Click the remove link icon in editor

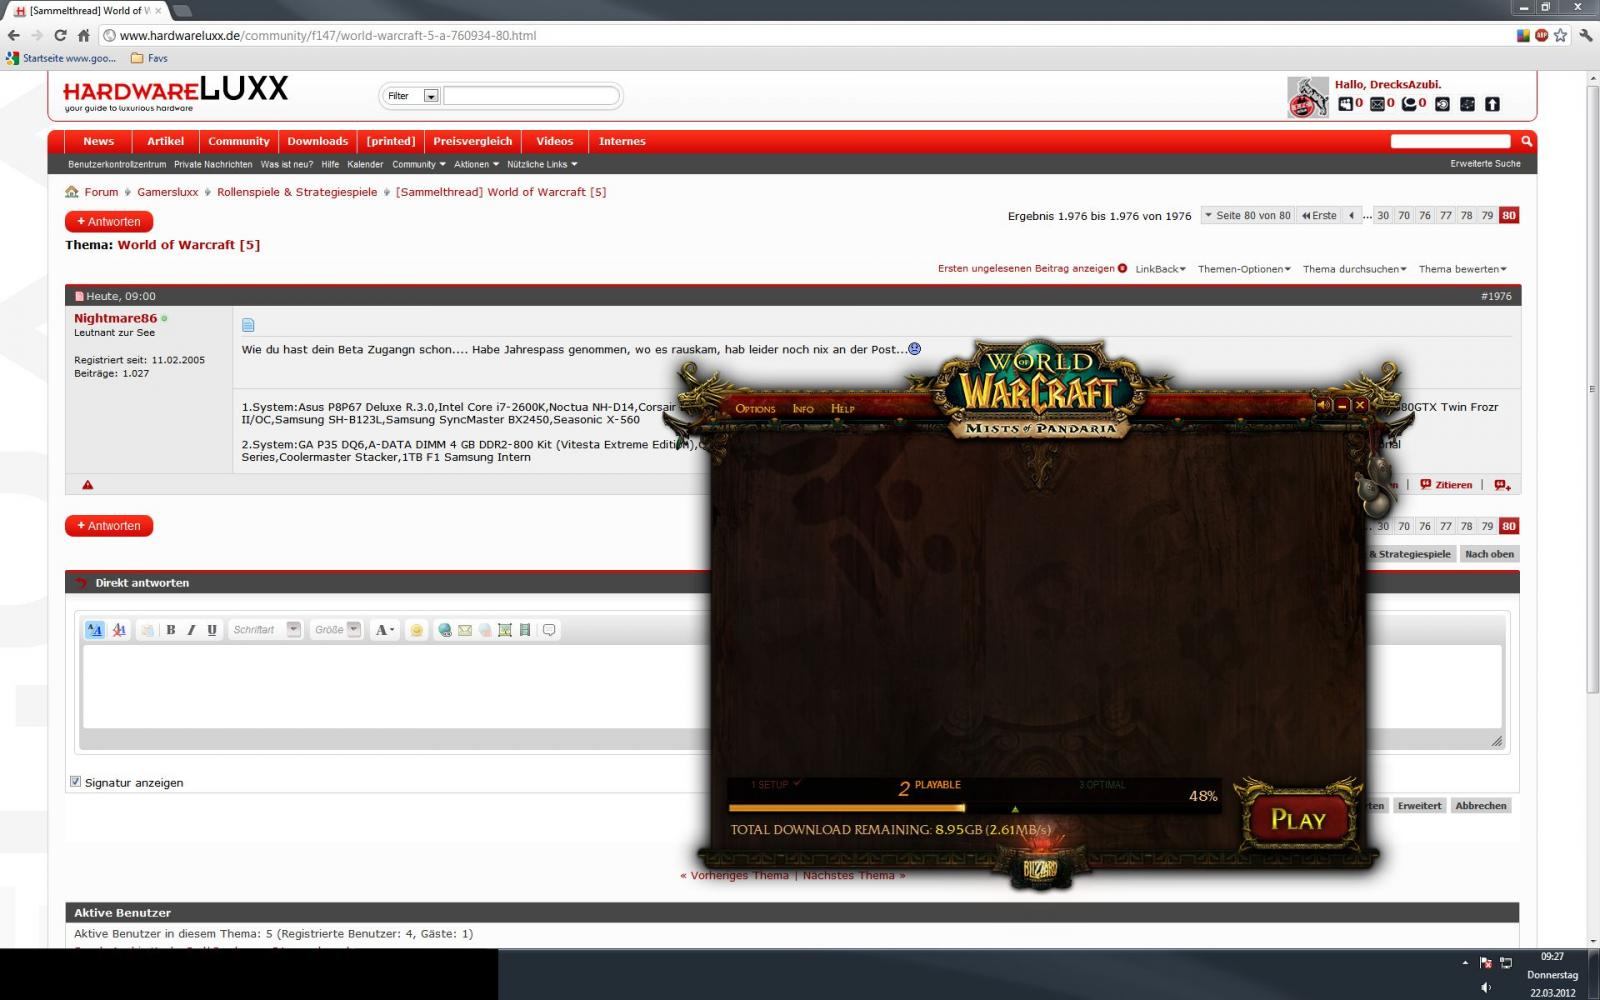[485, 630]
